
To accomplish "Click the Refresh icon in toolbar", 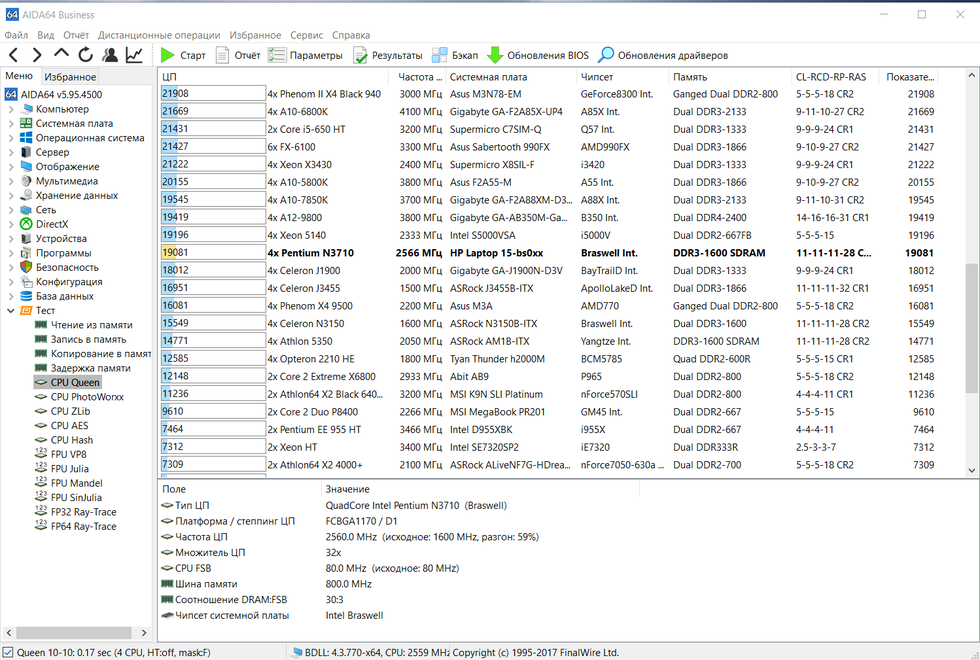I will (x=85, y=55).
